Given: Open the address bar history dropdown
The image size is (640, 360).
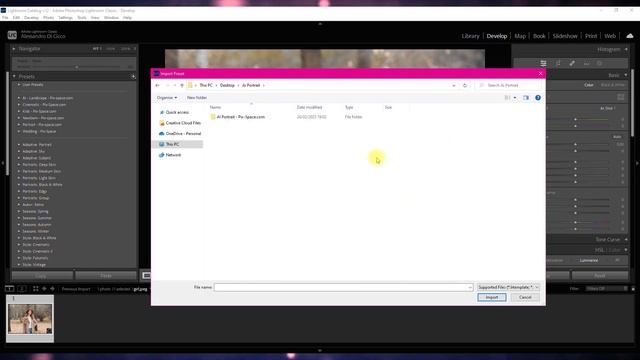Looking at the screenshot, I should [x=454, y=85].
